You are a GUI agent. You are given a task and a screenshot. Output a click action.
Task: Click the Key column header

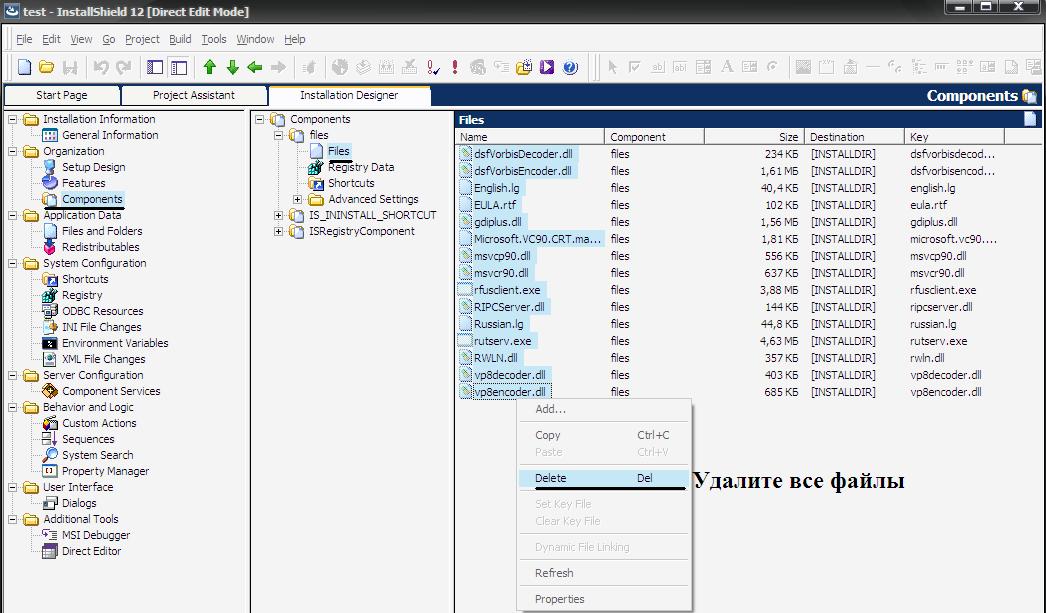[x=955, y=137]
